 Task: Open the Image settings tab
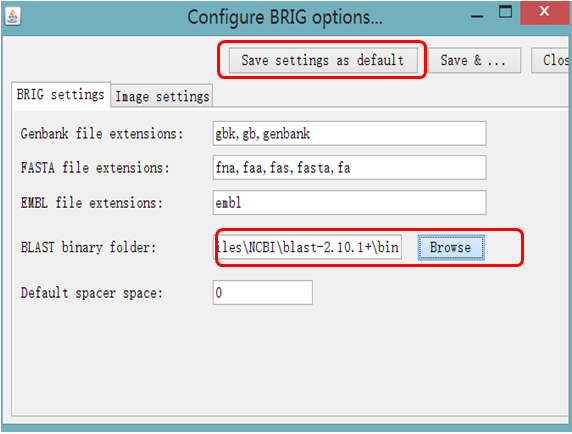[x=162, y=97]
